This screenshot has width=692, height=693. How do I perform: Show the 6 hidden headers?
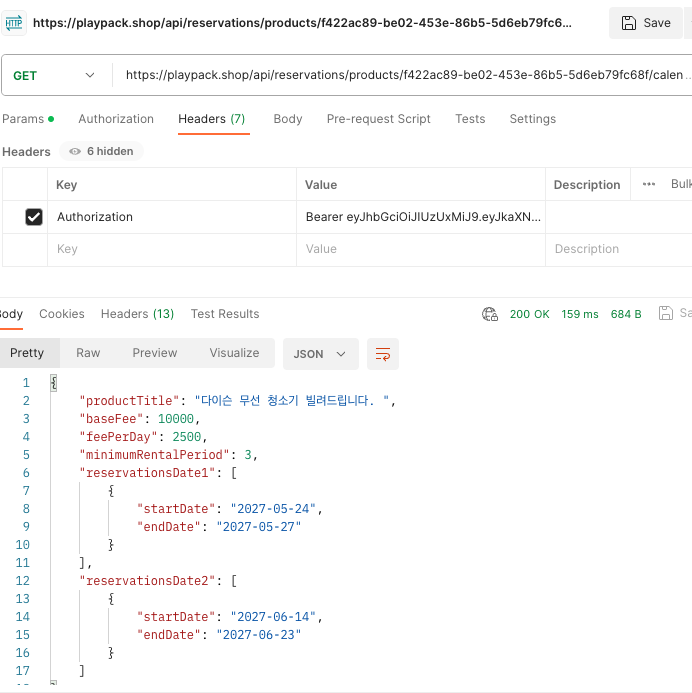tap(102, 151)
